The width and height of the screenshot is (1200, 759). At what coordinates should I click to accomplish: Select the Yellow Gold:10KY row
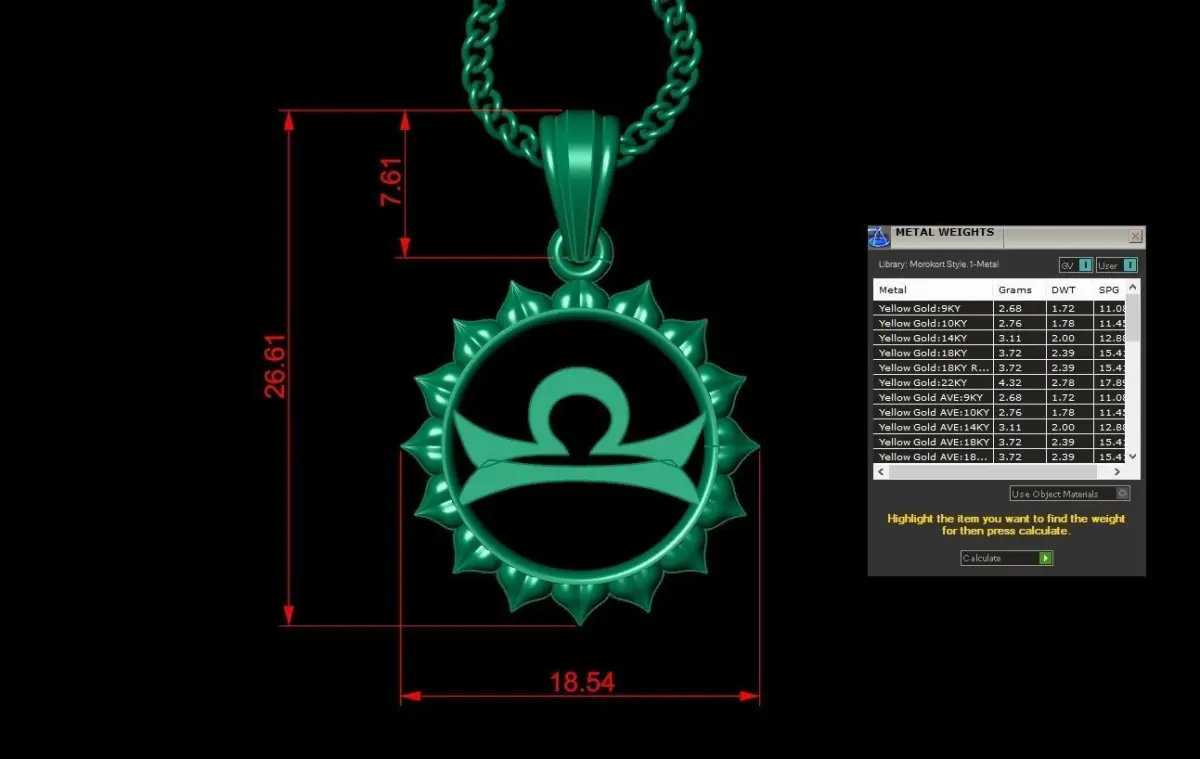coord(1000,323)
